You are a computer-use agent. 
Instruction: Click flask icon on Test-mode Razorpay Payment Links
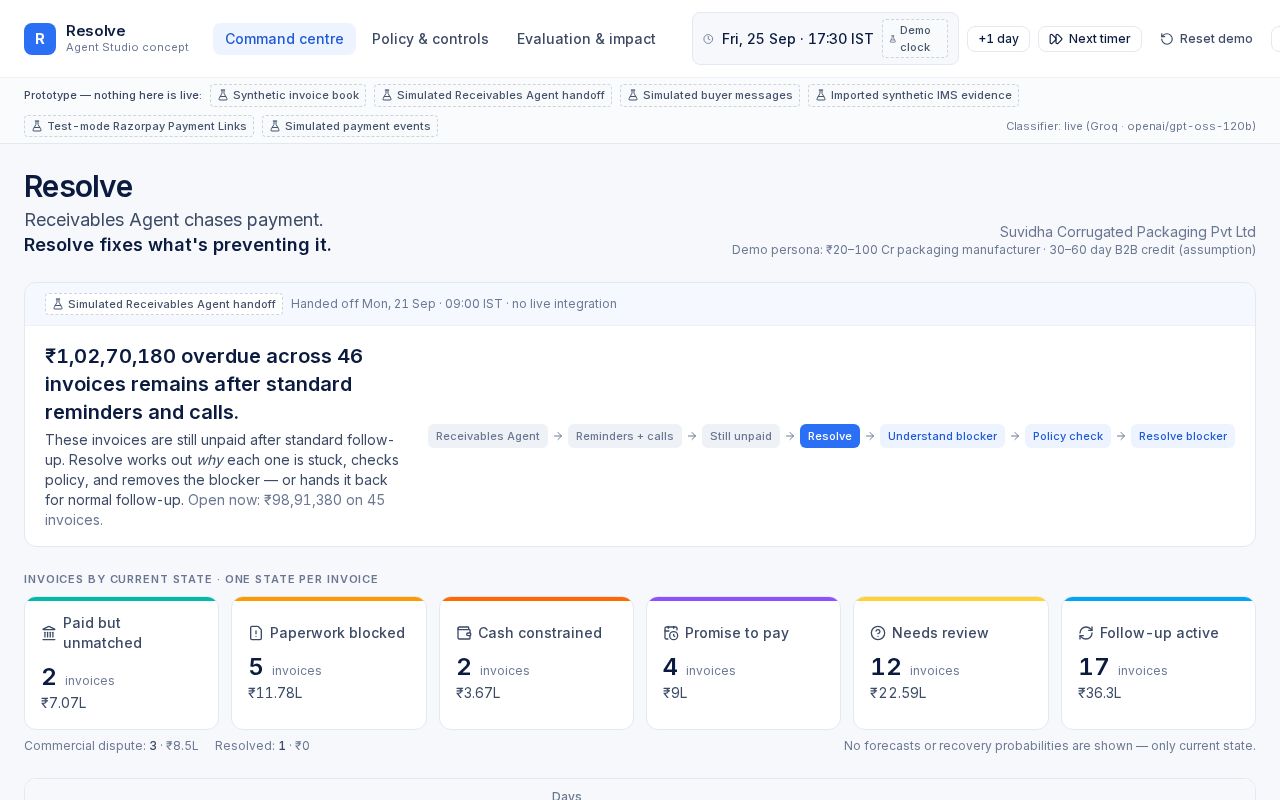(37, 126)
